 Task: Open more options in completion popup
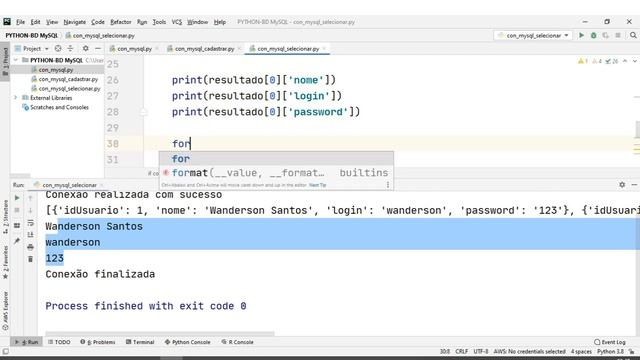[x=388, y=185]
